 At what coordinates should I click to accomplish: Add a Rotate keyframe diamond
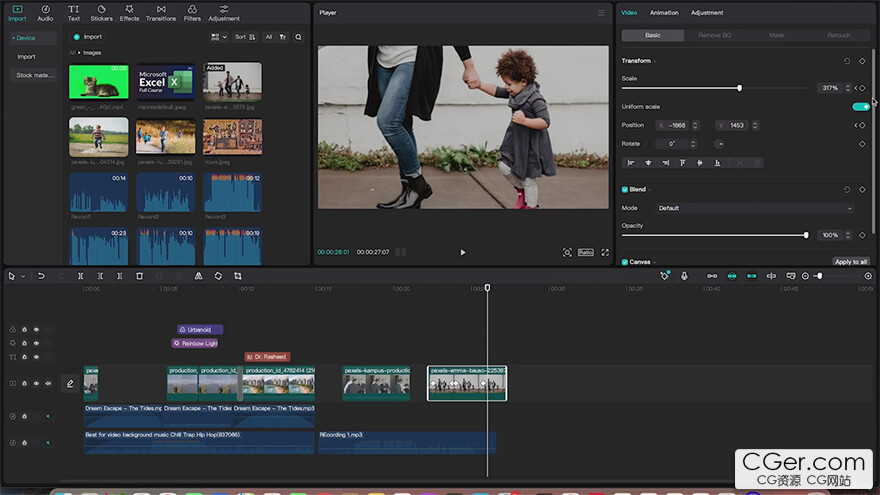(862, 144)
